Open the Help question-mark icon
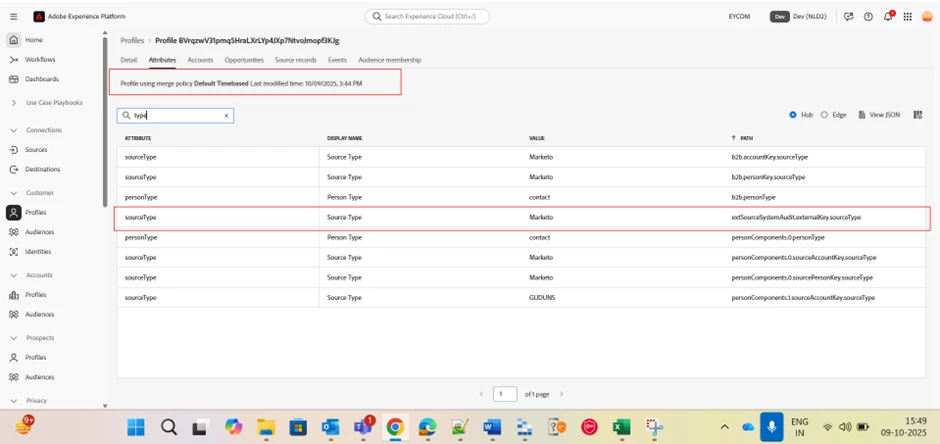Viewport: 940px width, 444px height. click(868, 17)
